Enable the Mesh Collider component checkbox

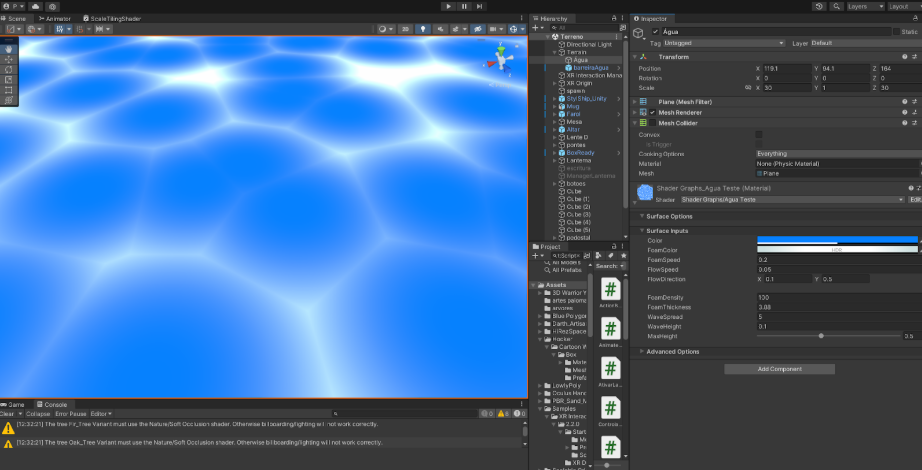coord(653,123)
